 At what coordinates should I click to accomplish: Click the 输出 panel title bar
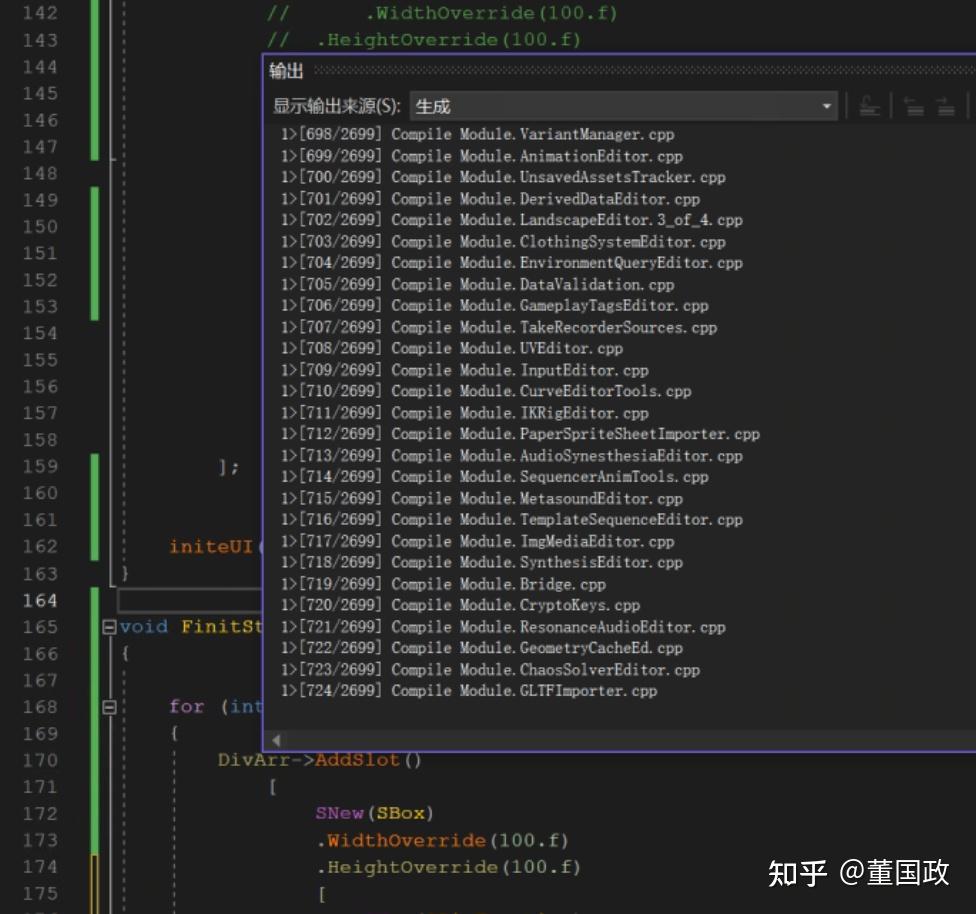[x=619, y=71]
